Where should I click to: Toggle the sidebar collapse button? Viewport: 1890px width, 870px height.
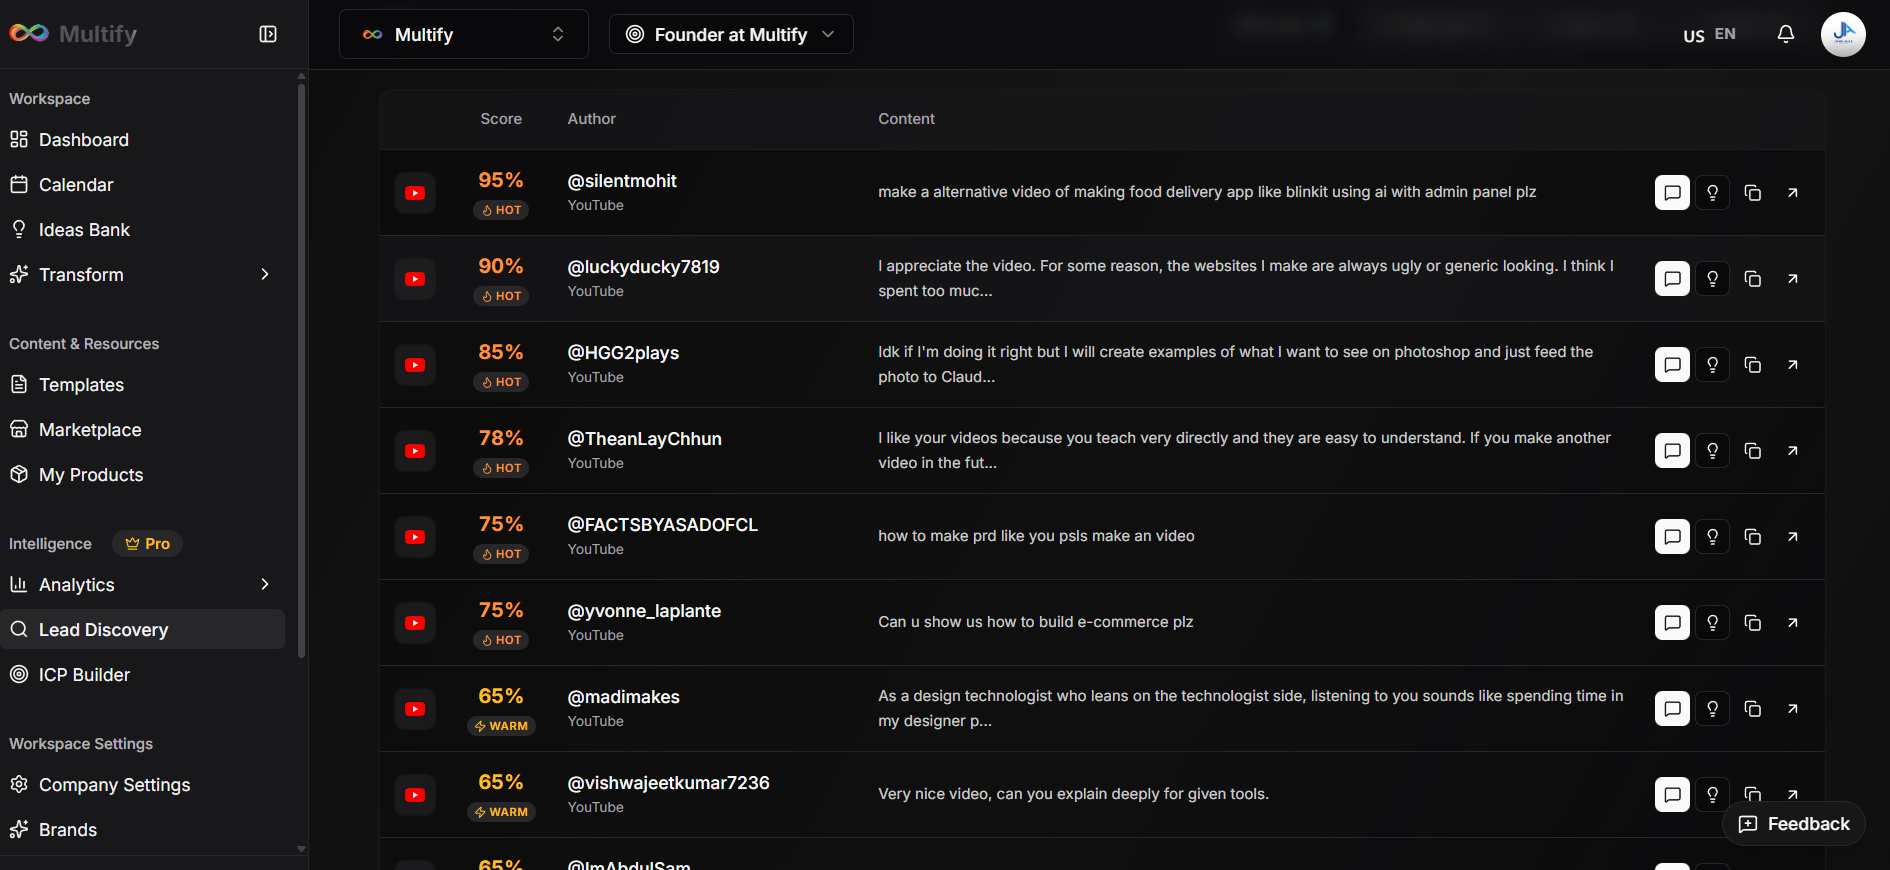267,34
